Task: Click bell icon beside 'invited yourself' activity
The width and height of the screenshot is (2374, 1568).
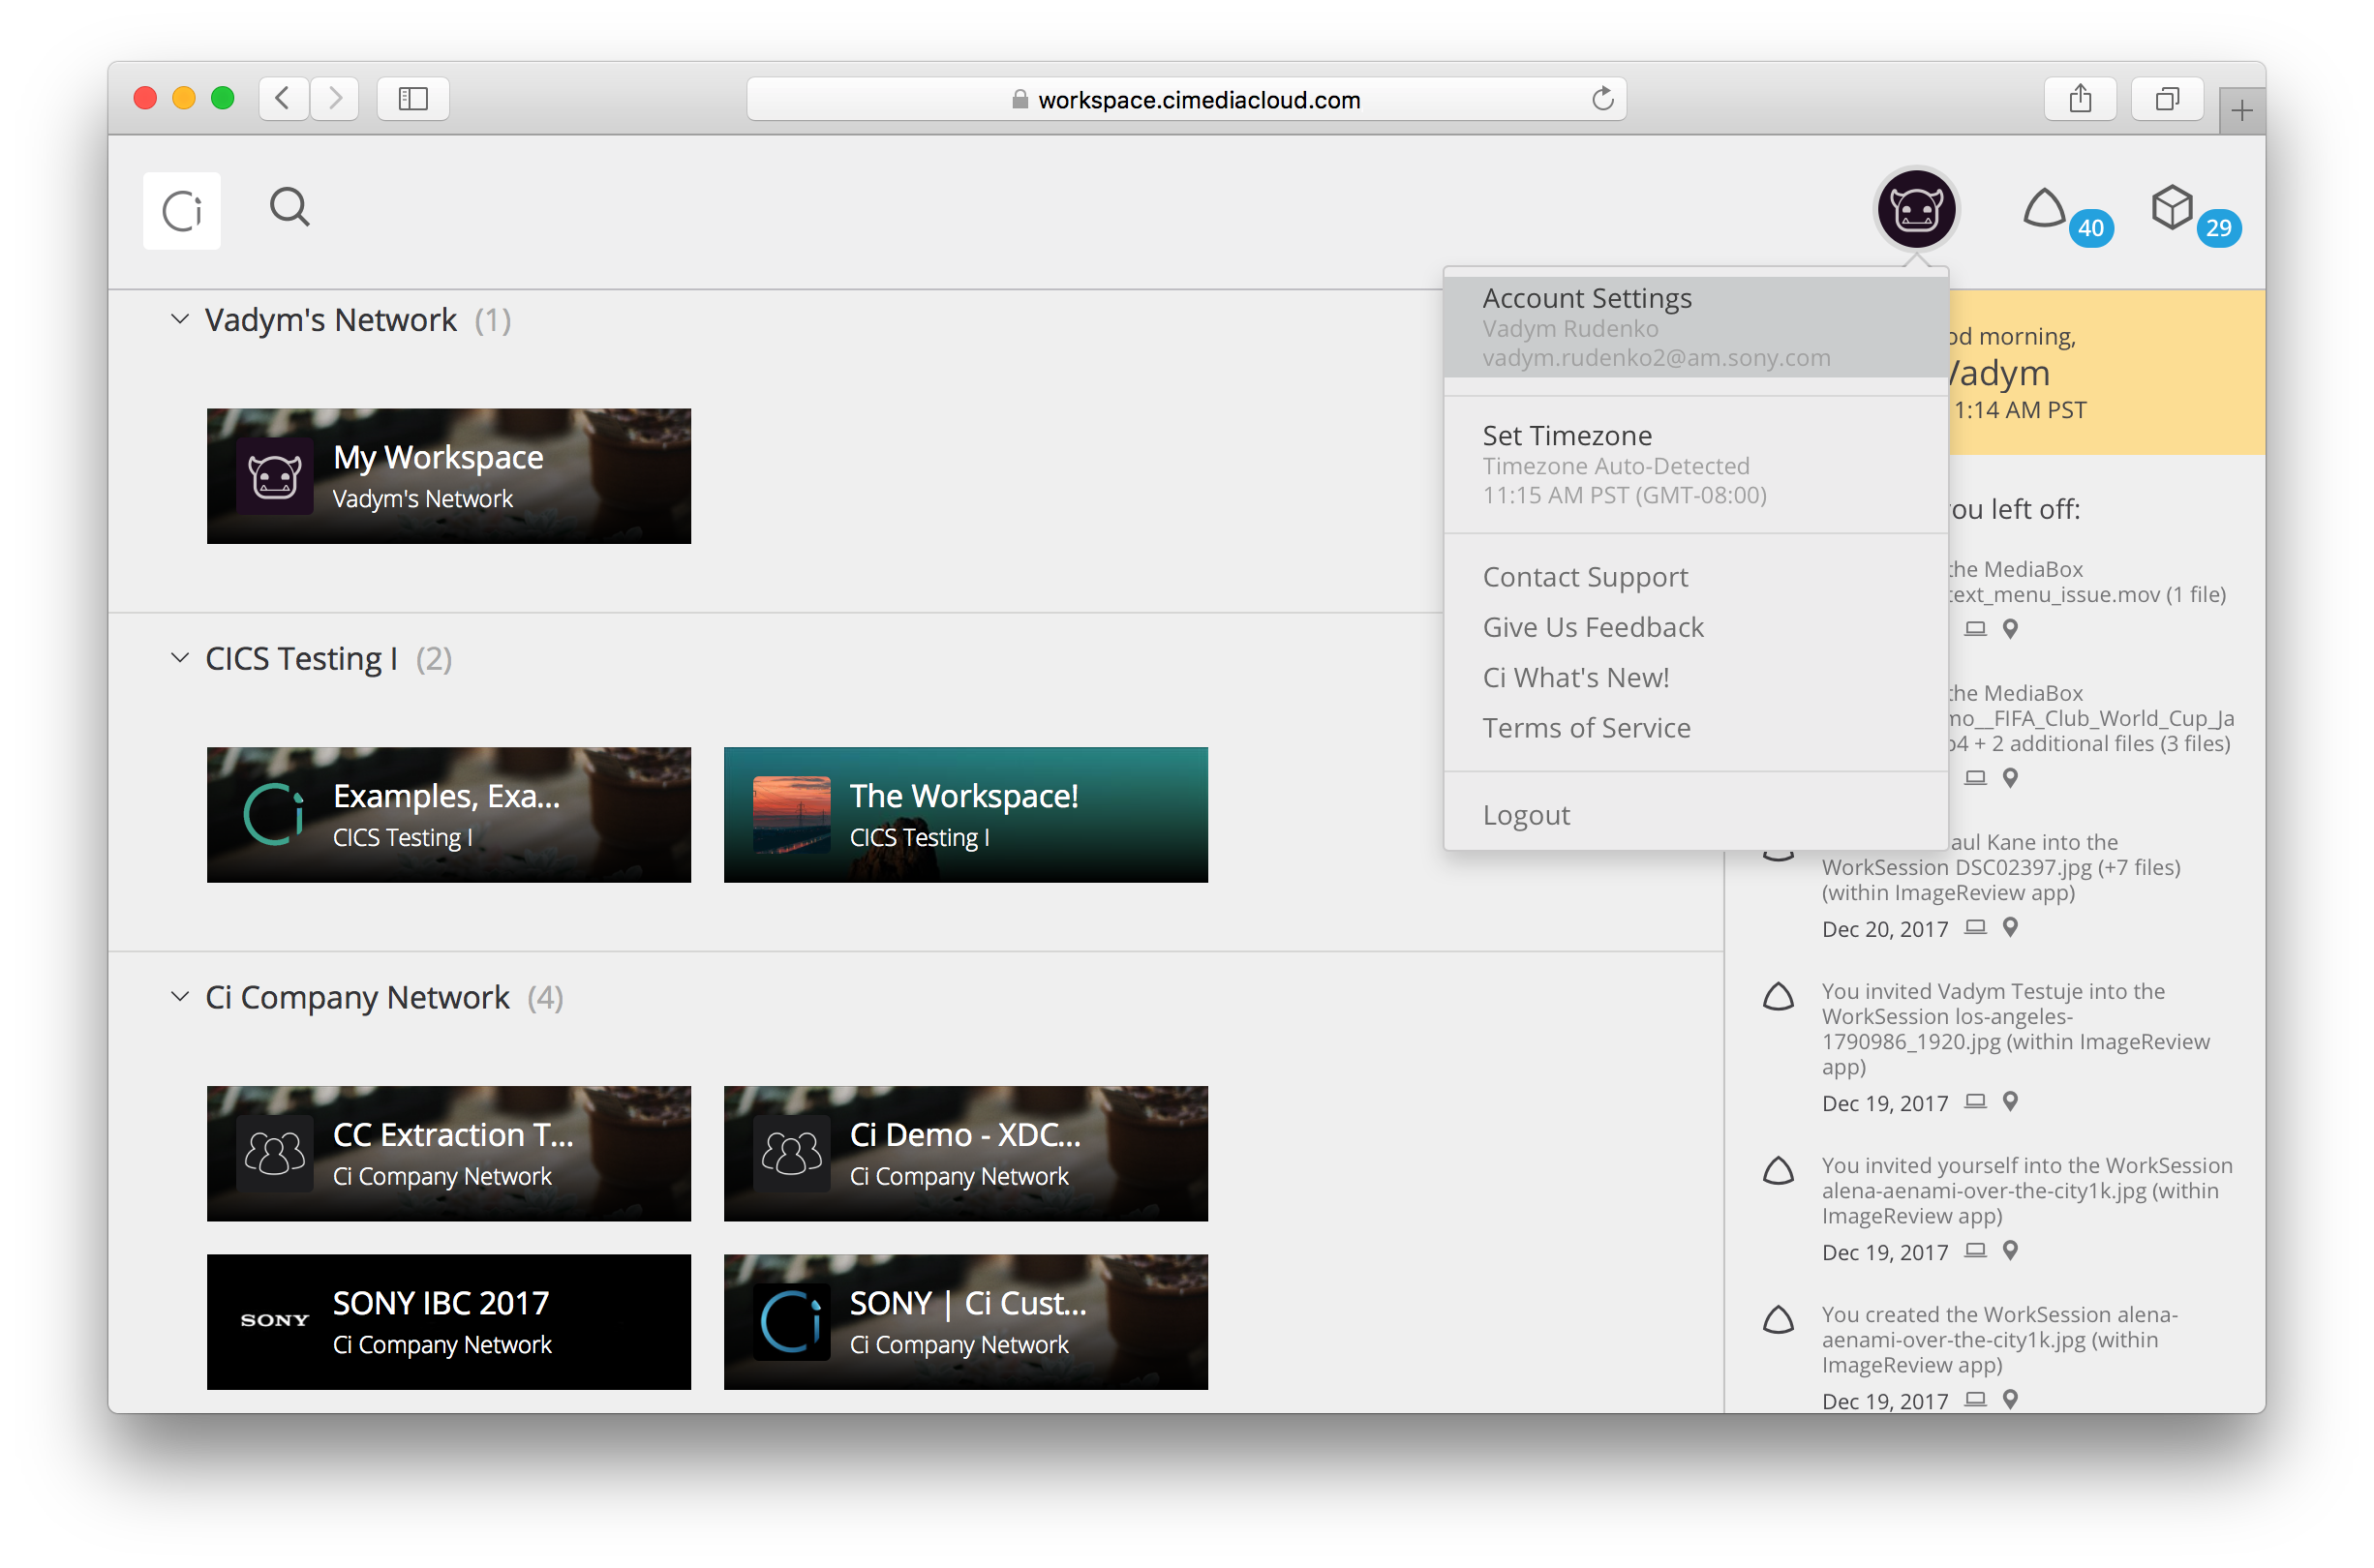Action: [1777, 1170]
